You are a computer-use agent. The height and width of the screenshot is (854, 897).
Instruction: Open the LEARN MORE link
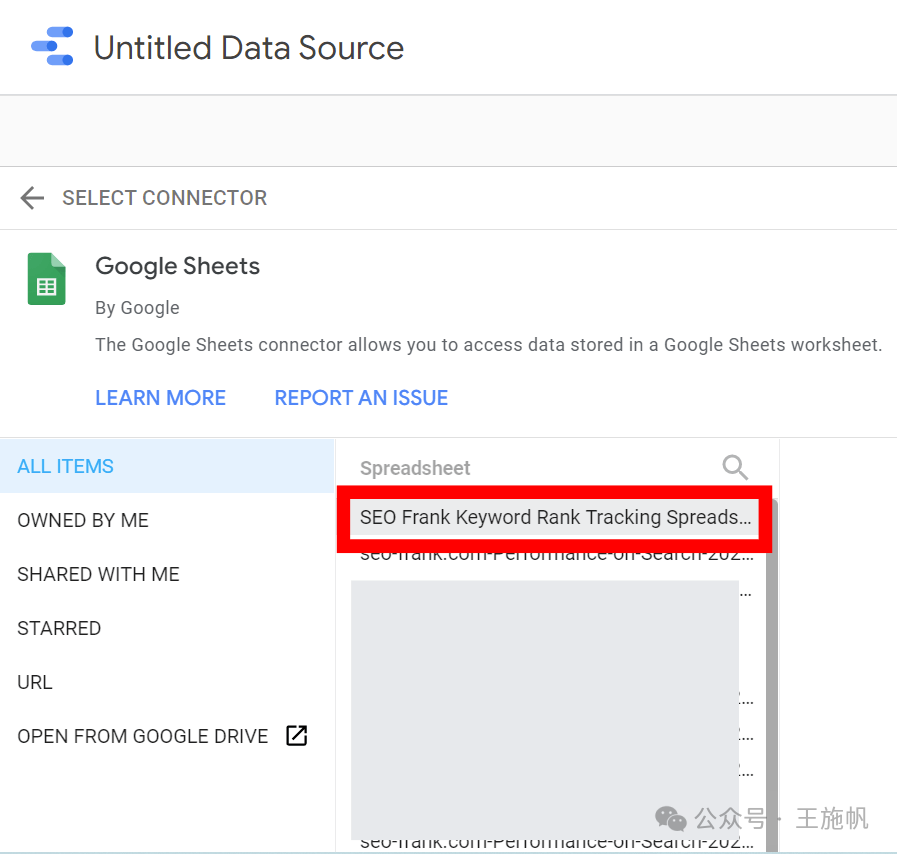[161, 398]
